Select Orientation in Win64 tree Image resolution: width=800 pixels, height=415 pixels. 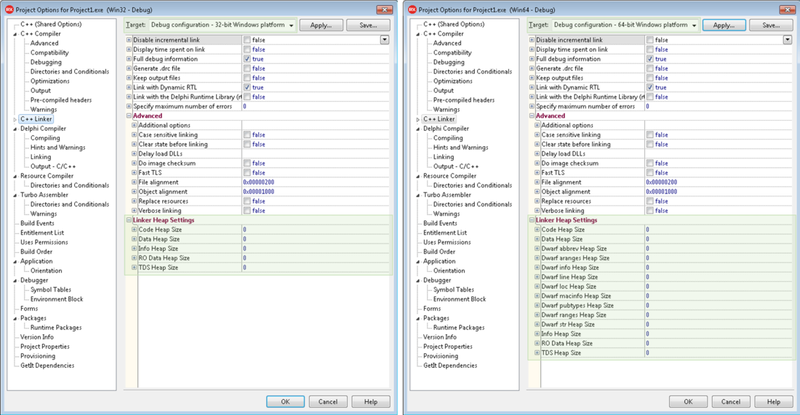pyautogui.click(x=449, y=271)
